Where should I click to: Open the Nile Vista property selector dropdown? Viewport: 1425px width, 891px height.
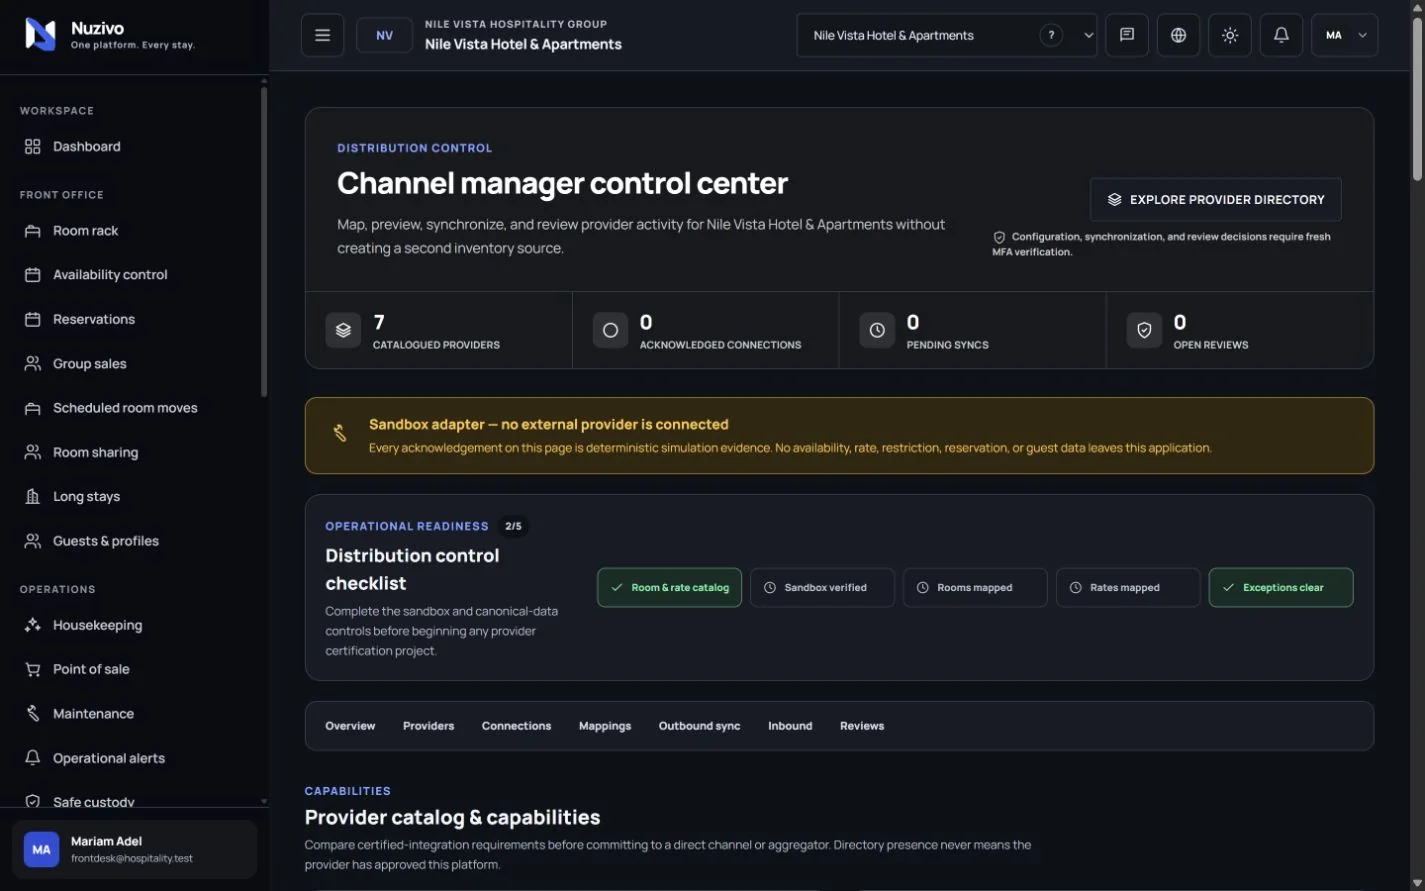pyautogui.click(x=947, y=35)
